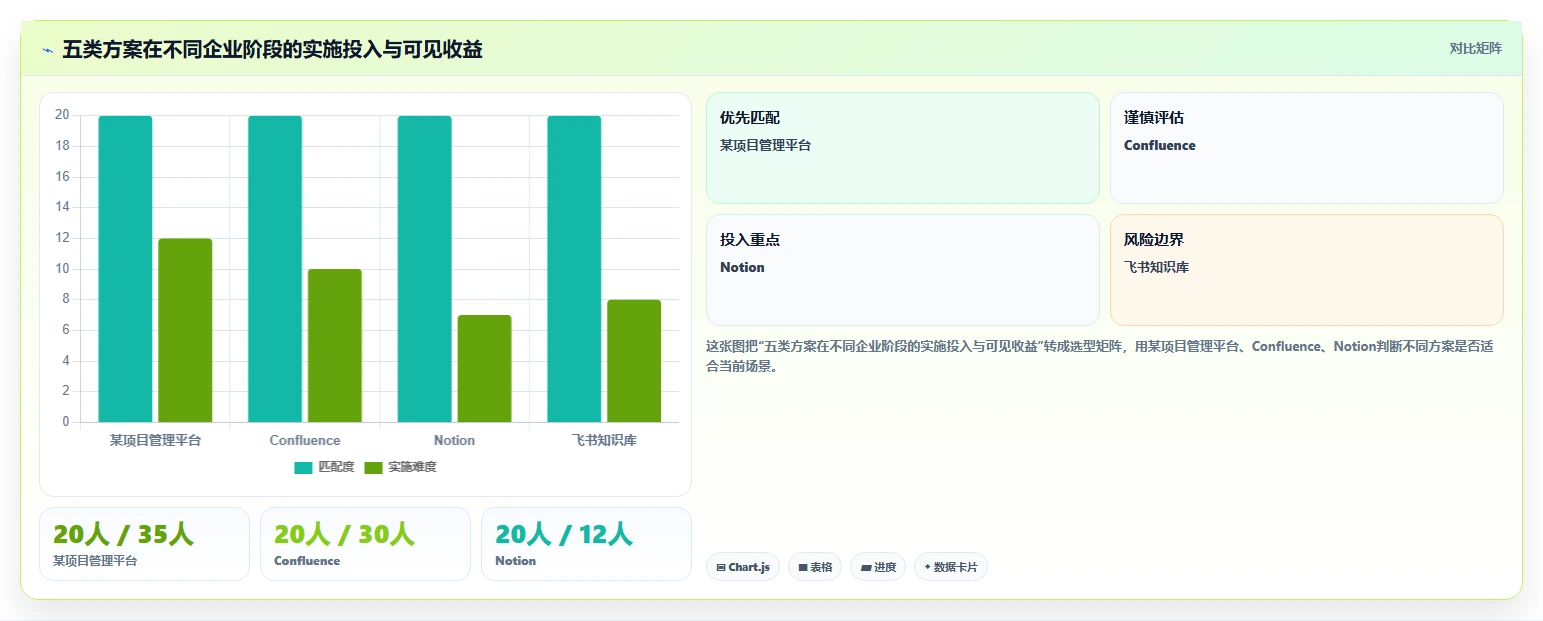
Task: Open the 谨慎评估 card
Action: [1307, 148]
